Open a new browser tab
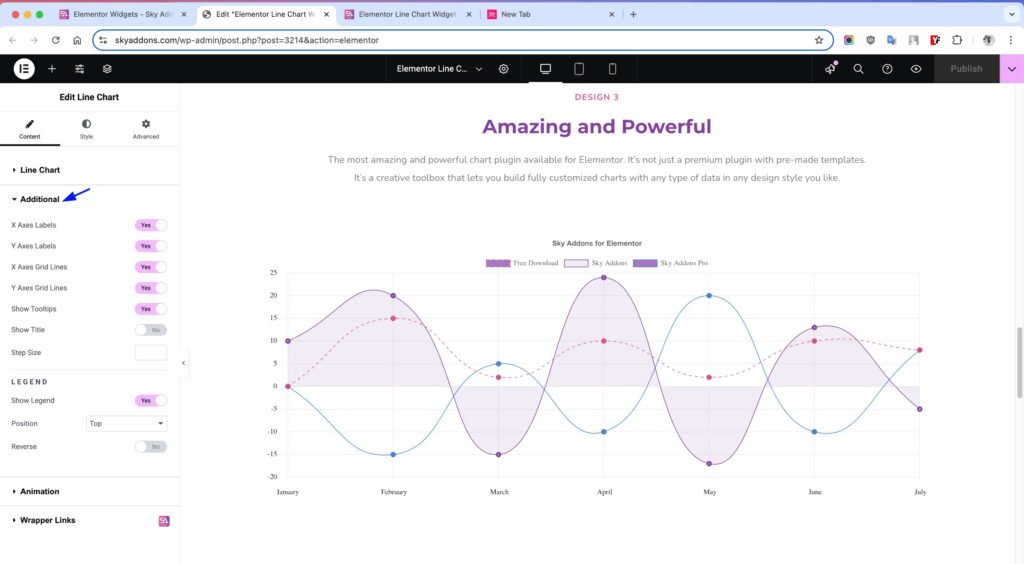1024x564 pixels. pyautogui.click(x=633, y=14)
